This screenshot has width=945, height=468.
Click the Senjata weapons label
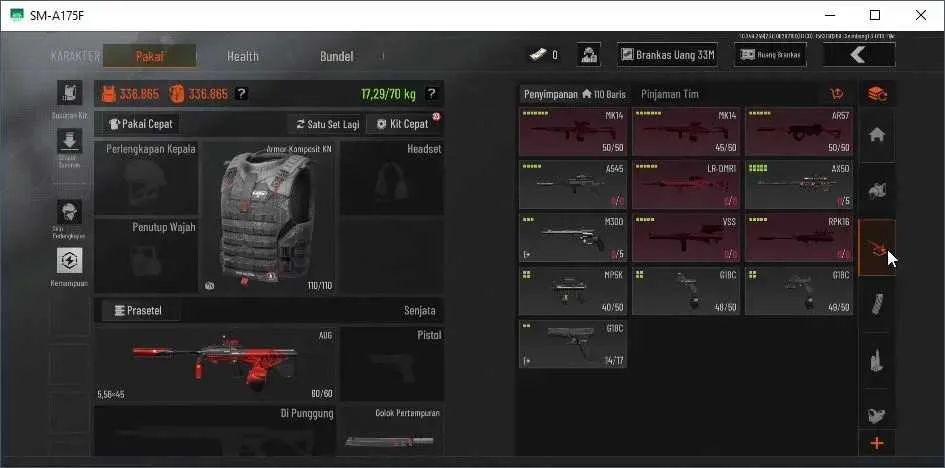click(x=419, y=311)
